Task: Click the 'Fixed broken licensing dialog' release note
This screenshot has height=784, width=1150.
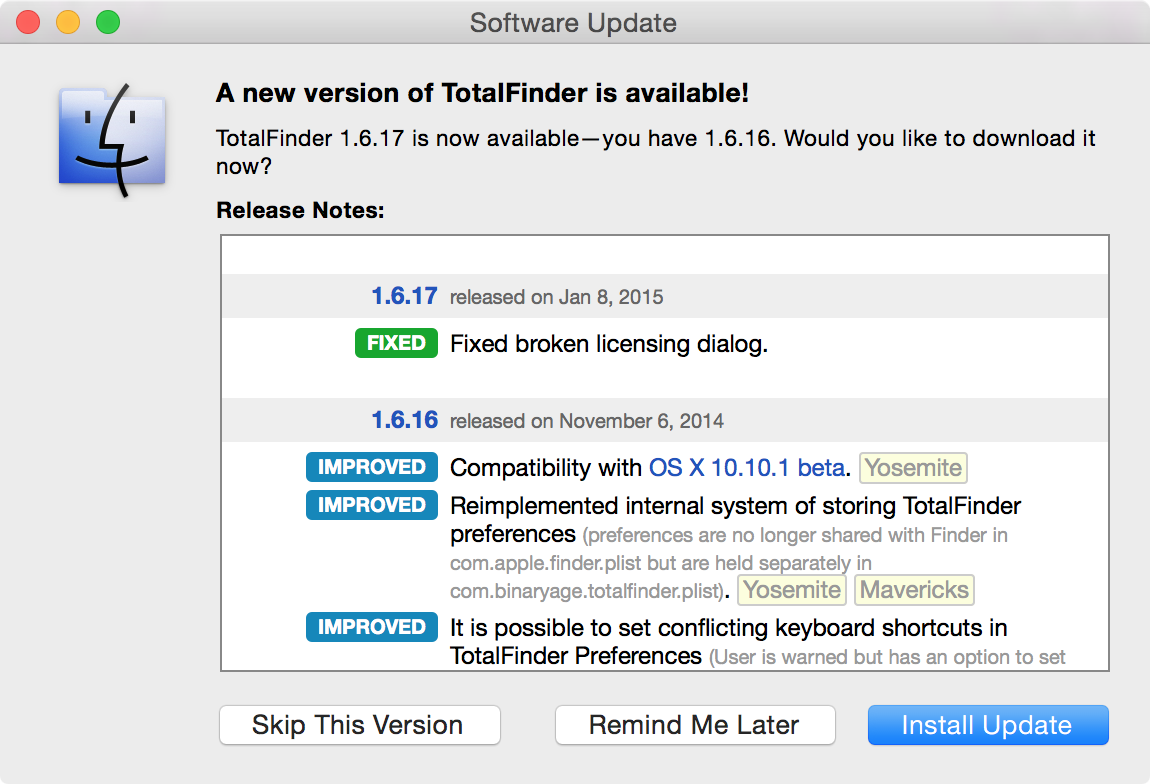Action: point(609,344)
